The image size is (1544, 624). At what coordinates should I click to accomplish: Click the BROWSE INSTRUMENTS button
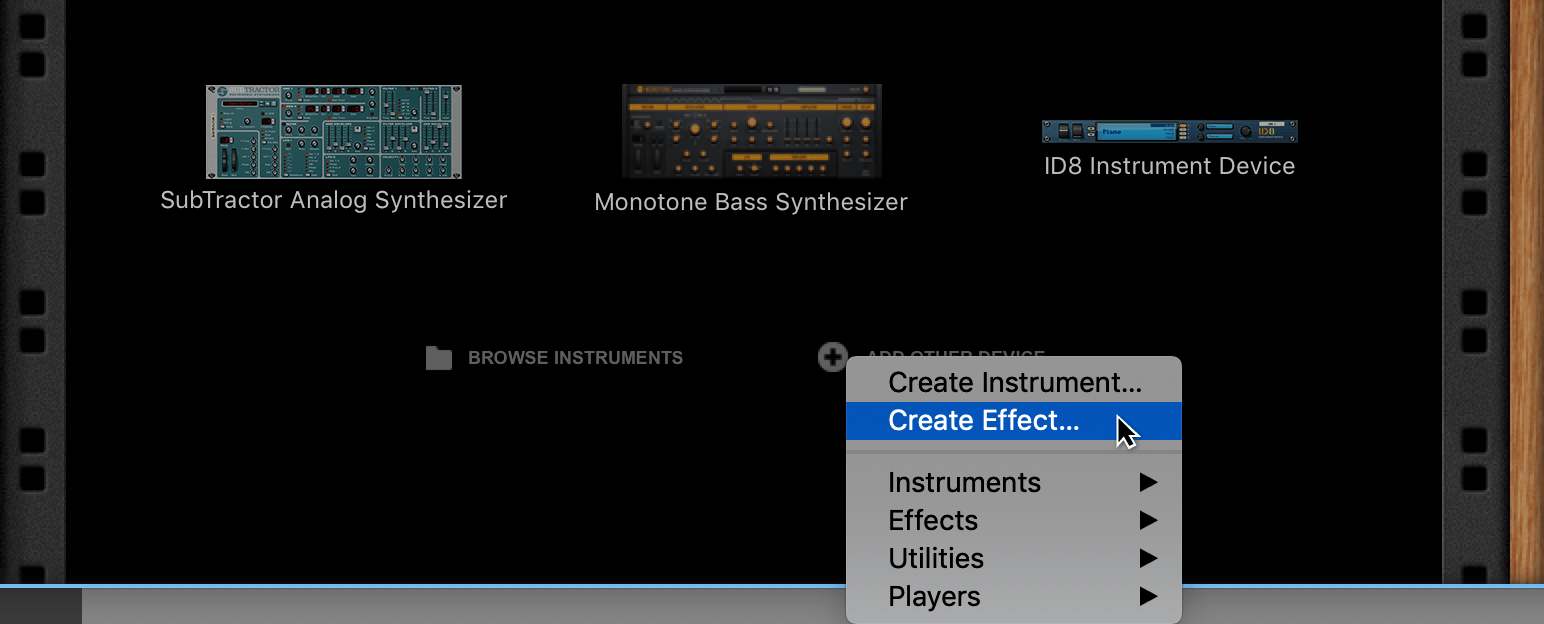575,357
